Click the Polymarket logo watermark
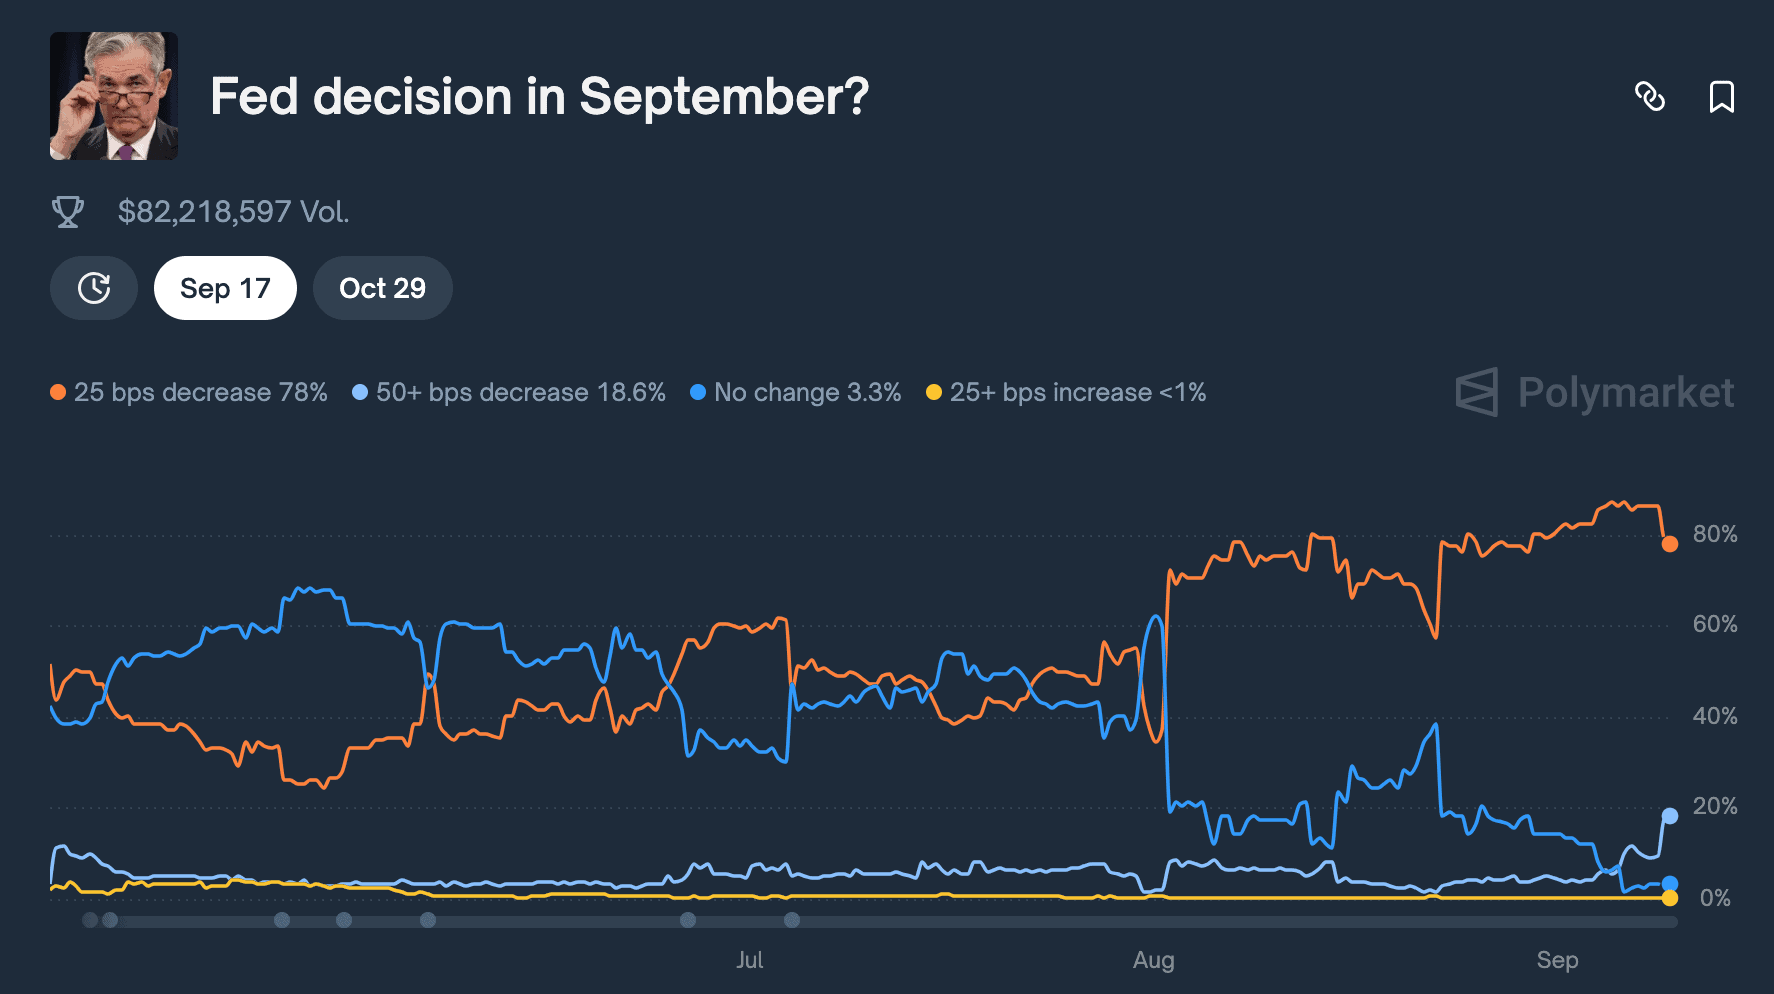 1594,392
